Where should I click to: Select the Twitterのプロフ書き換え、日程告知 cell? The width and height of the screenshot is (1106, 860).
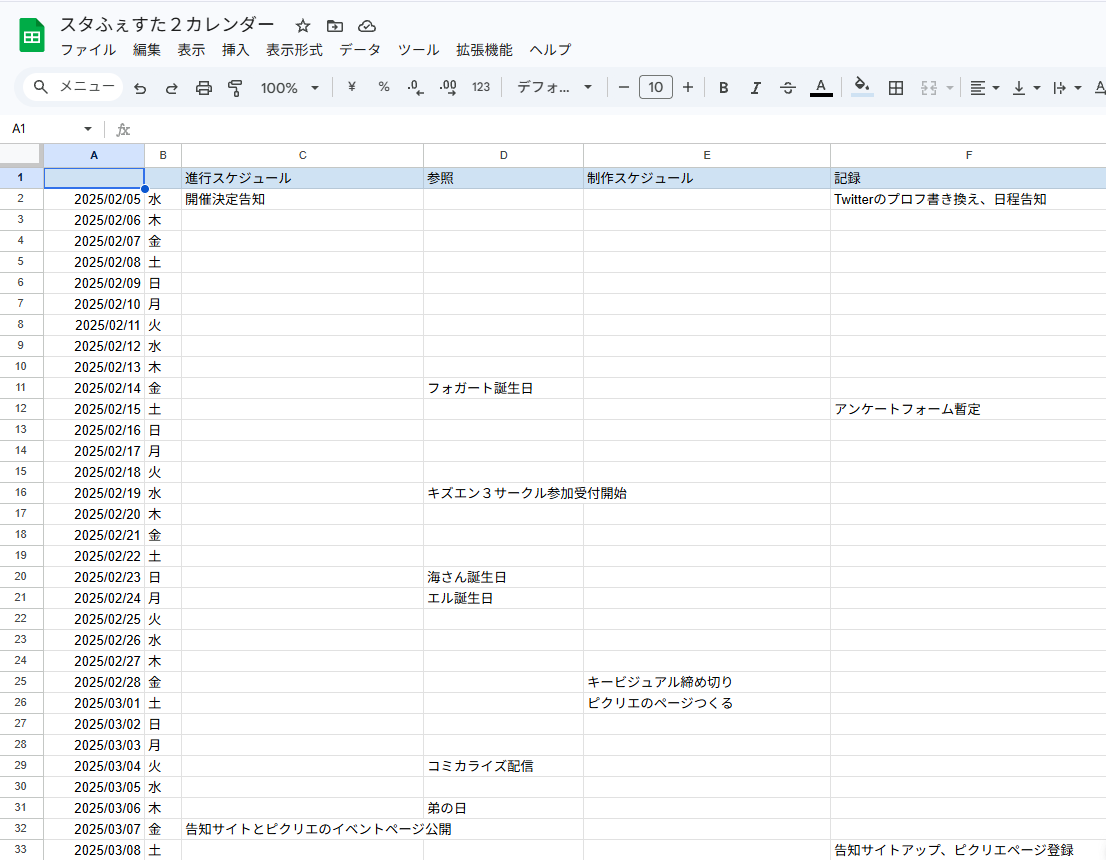[968, 199]
